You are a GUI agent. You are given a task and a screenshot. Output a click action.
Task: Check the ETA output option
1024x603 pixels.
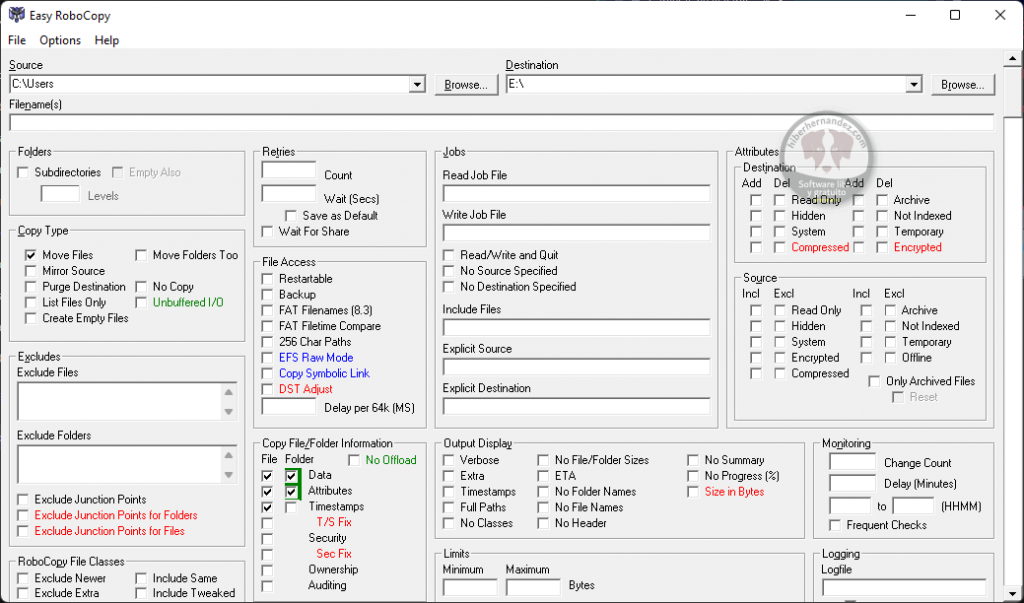point(543,476)
